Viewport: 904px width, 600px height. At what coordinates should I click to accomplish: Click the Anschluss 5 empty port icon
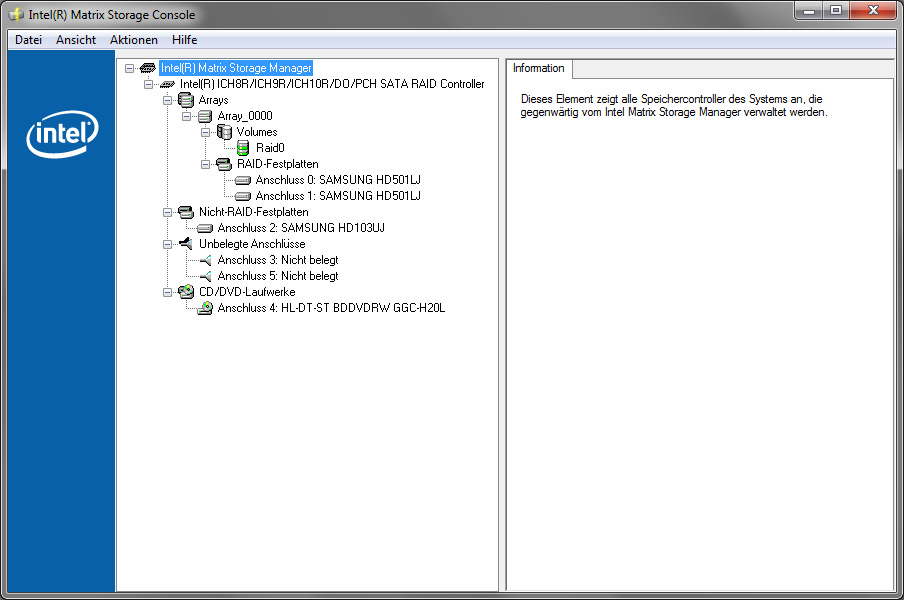coord(205,277)
